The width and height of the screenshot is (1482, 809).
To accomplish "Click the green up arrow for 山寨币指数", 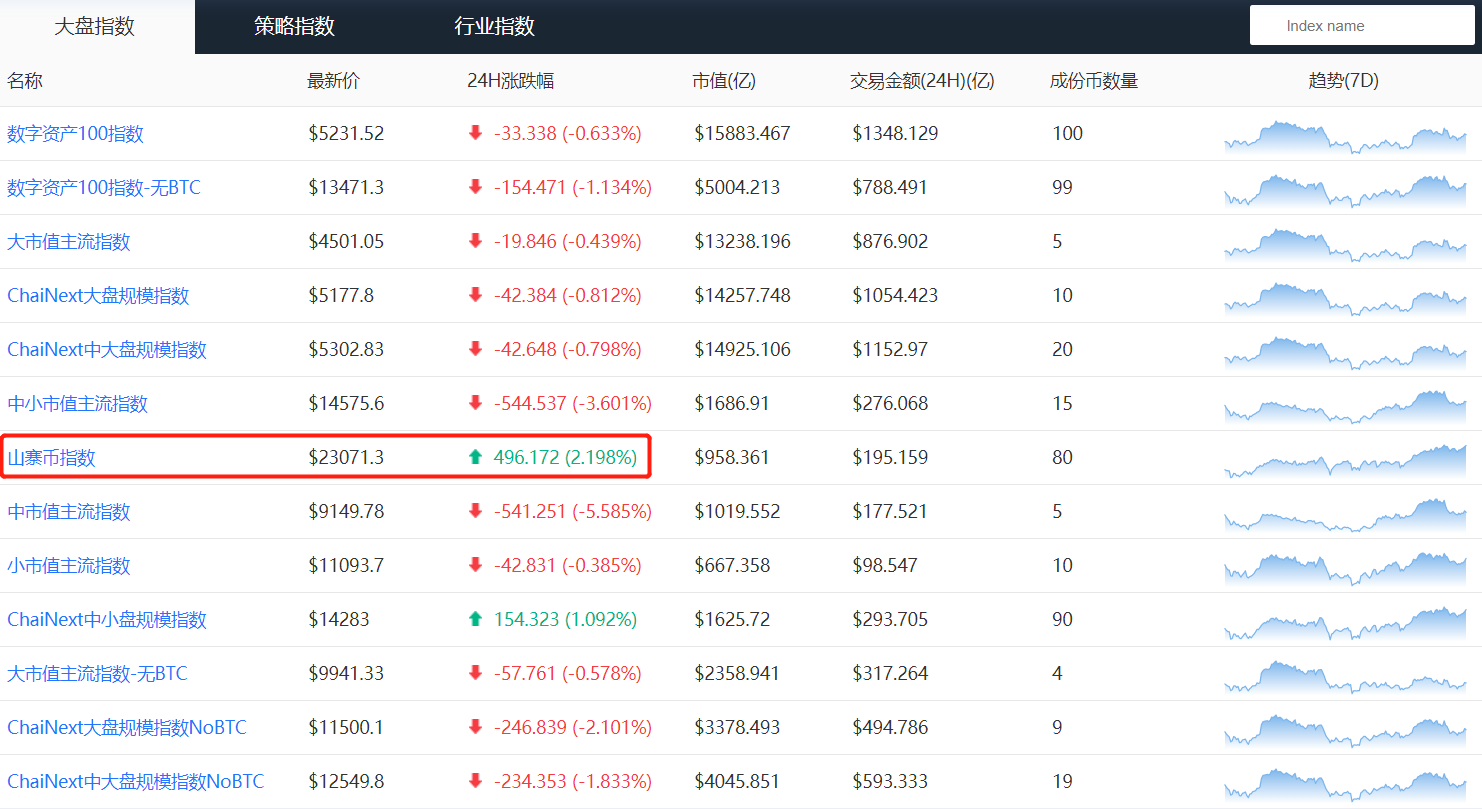I will pos(475,457).
